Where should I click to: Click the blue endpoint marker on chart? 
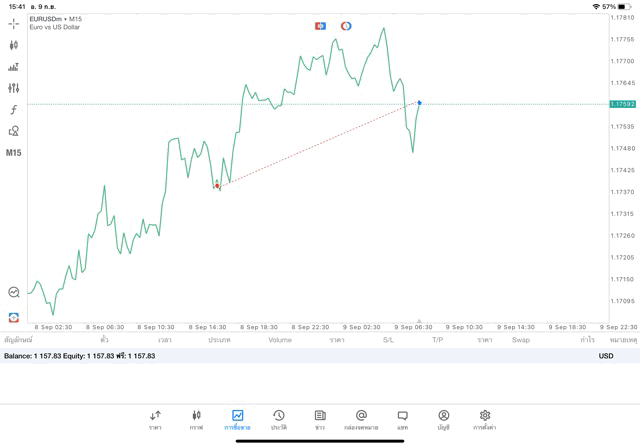coord(419,103)
